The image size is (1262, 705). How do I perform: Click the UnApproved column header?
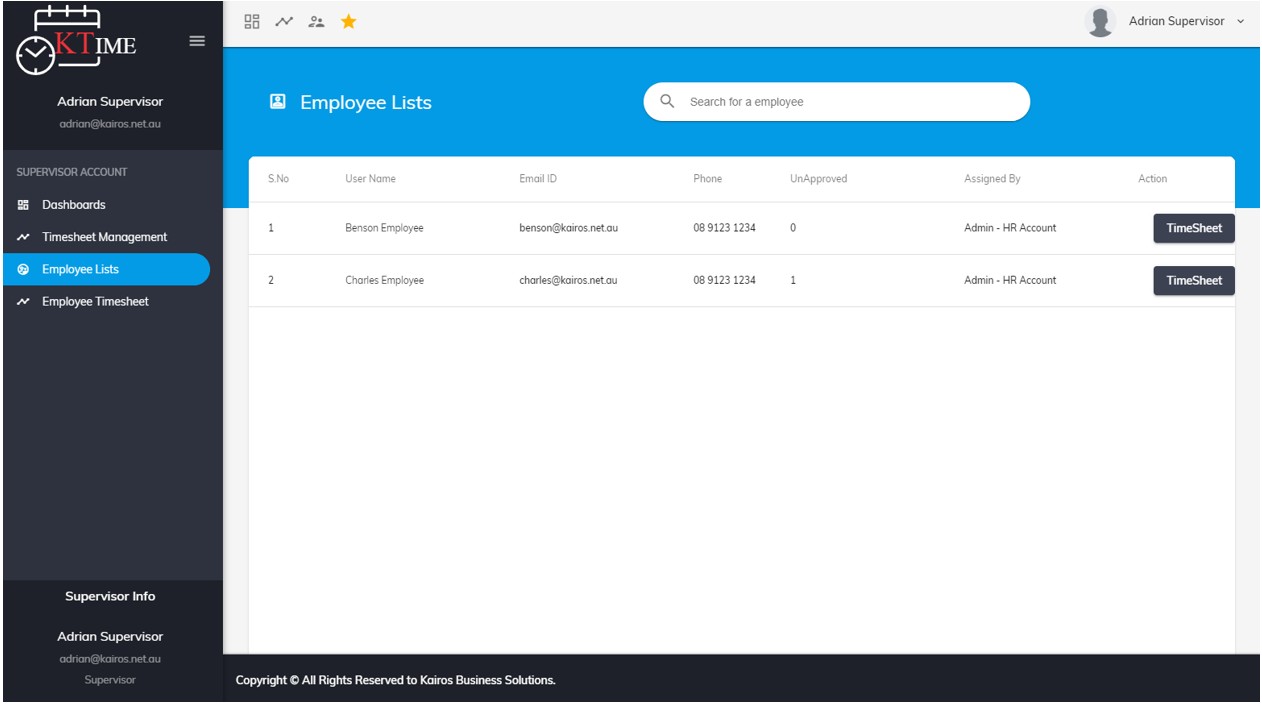818,179
